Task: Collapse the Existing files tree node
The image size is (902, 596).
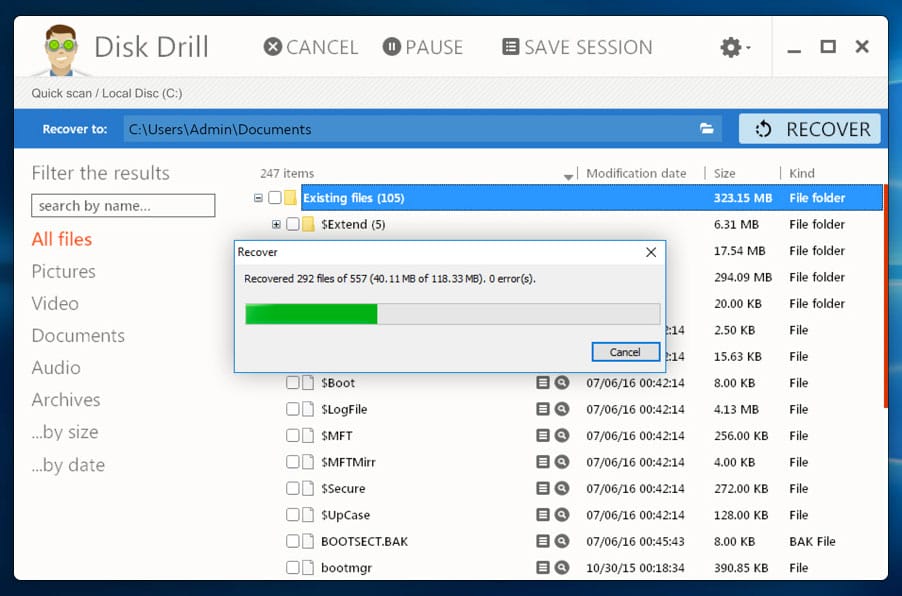Action: tap(258, 198)
